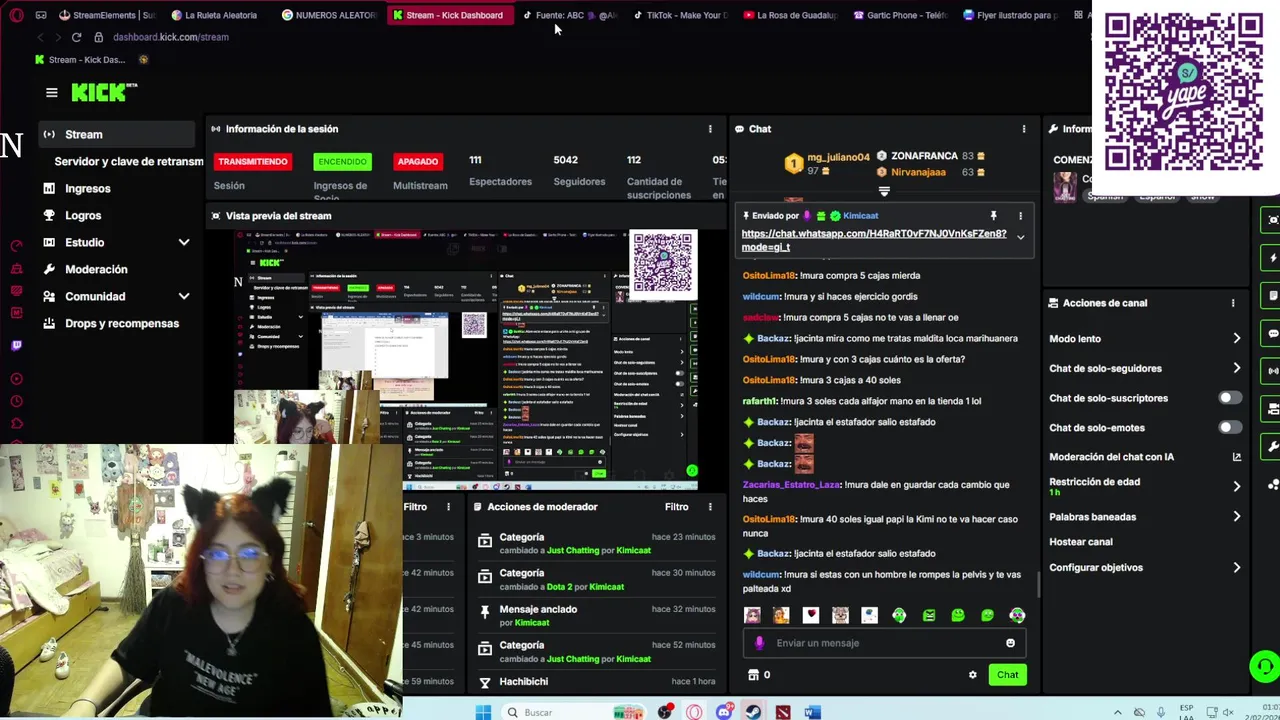Click username Zacarias_Estafro_Laza in chat

coord(791,485)
